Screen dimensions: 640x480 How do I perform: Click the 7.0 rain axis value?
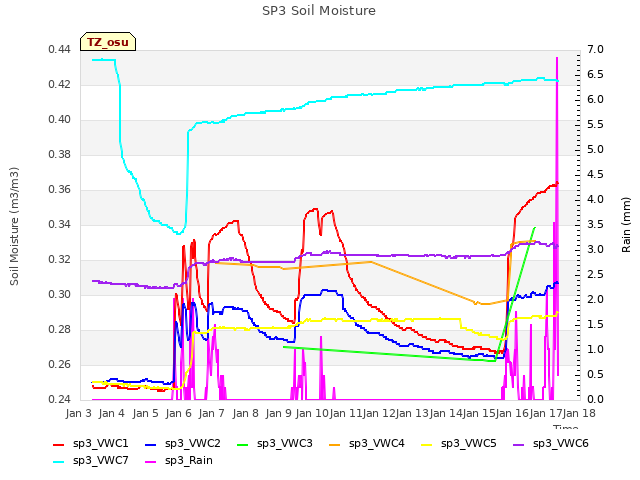point(595,50)
